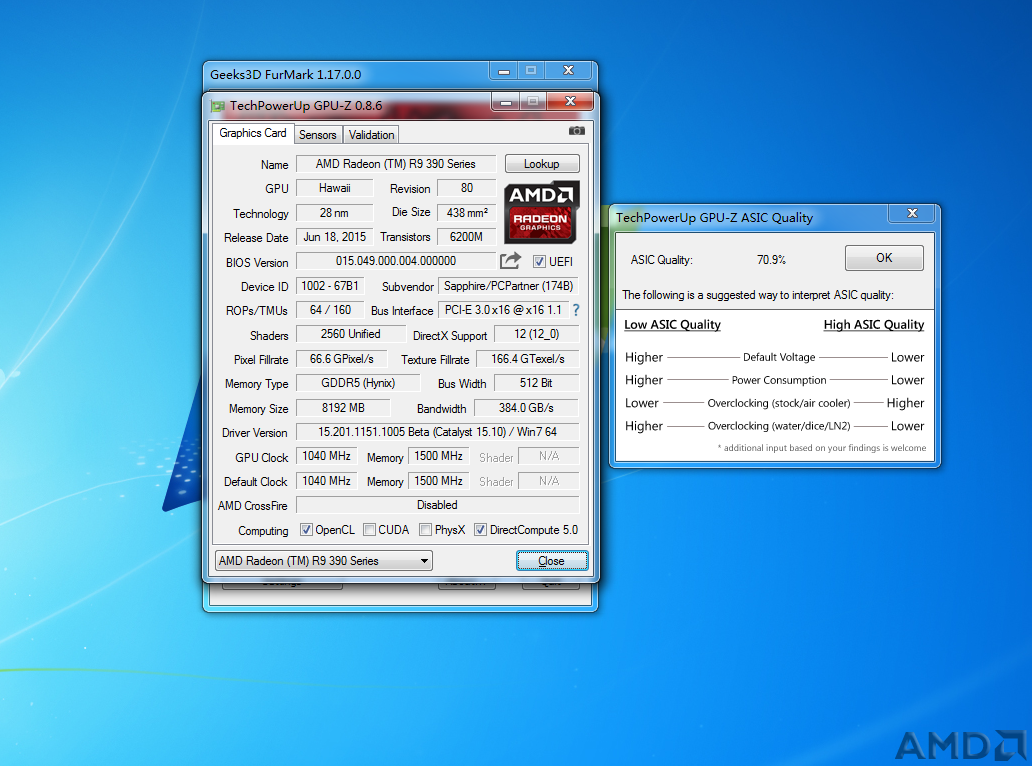This screenshot has height=766, width=1032.
Task: Enable the PhysX checkbox
Action: click(426, 530)
